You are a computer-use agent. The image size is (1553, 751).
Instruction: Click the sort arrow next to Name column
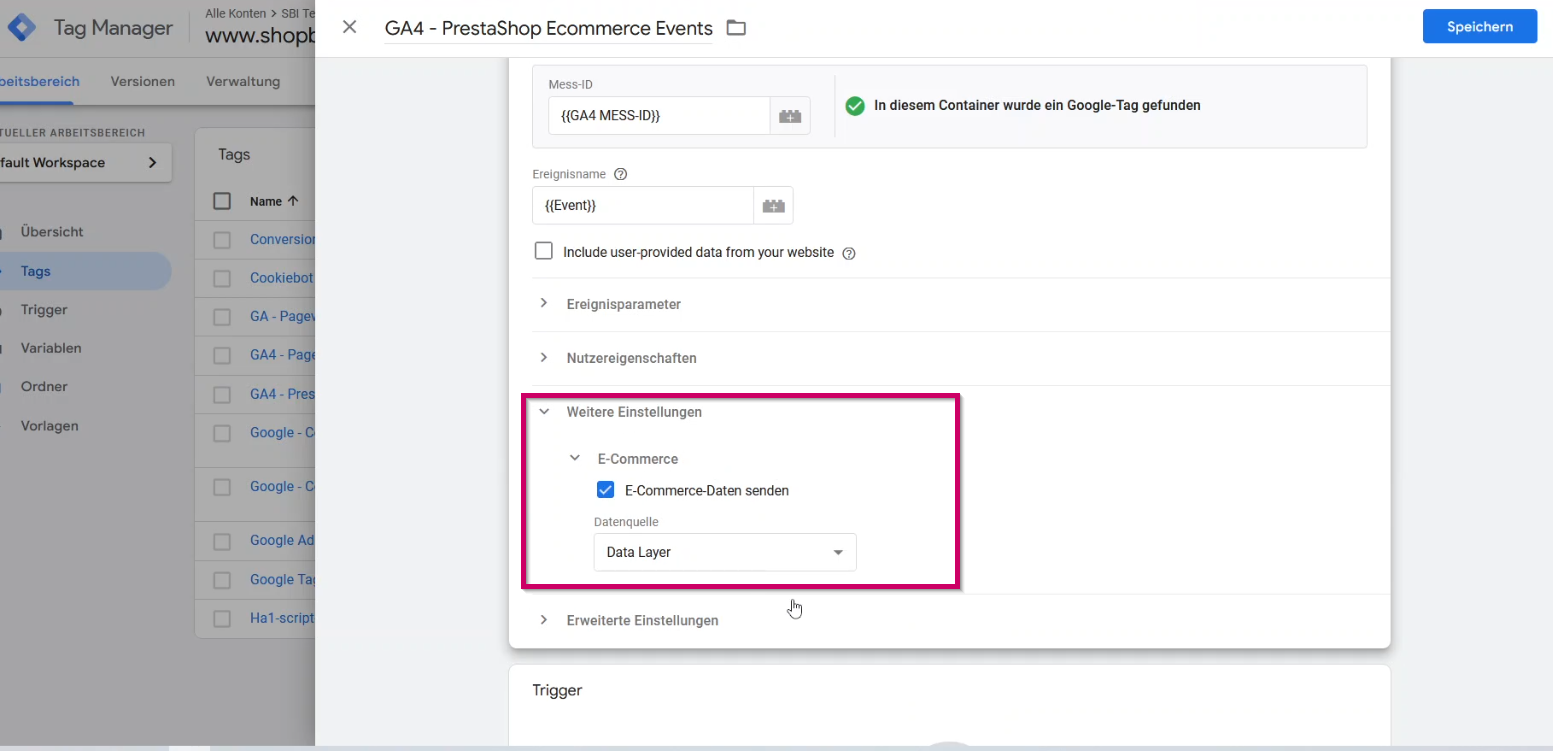click(293, 201)
